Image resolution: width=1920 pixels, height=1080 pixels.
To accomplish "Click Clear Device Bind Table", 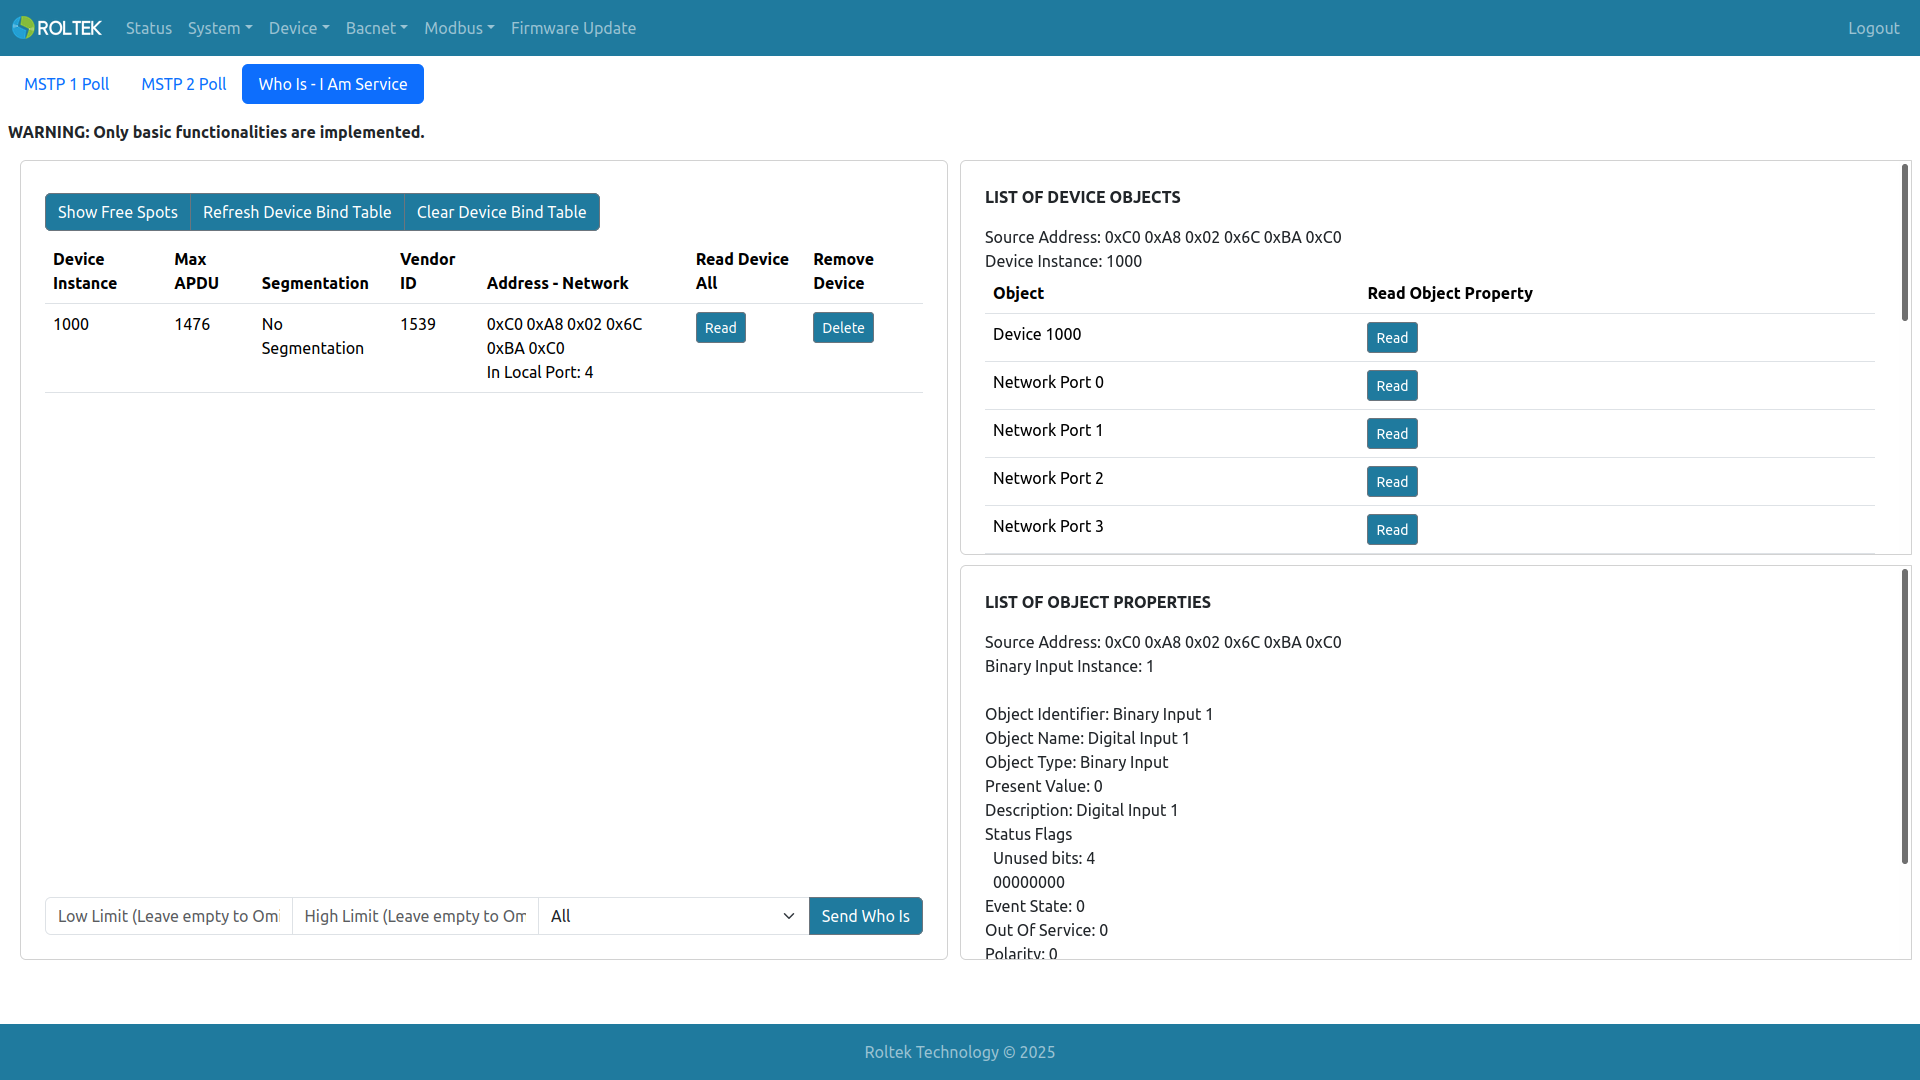I will click(x=502, y=212).
